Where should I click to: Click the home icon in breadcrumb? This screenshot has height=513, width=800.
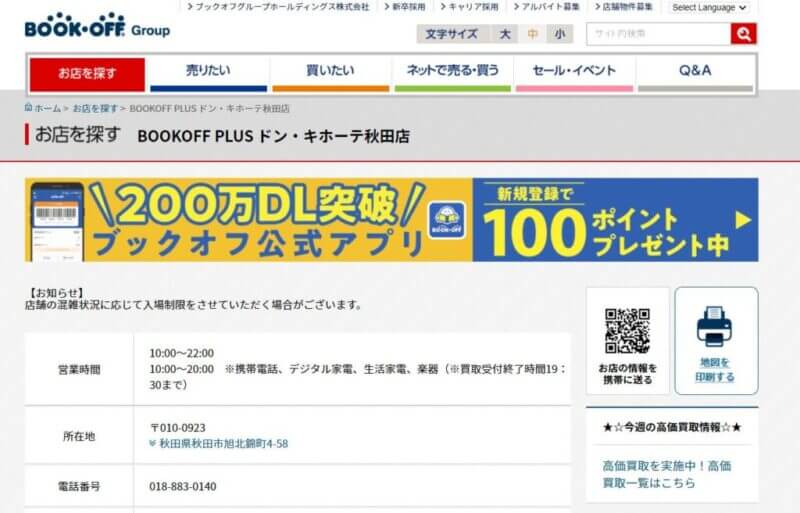(x=29, y=108)
